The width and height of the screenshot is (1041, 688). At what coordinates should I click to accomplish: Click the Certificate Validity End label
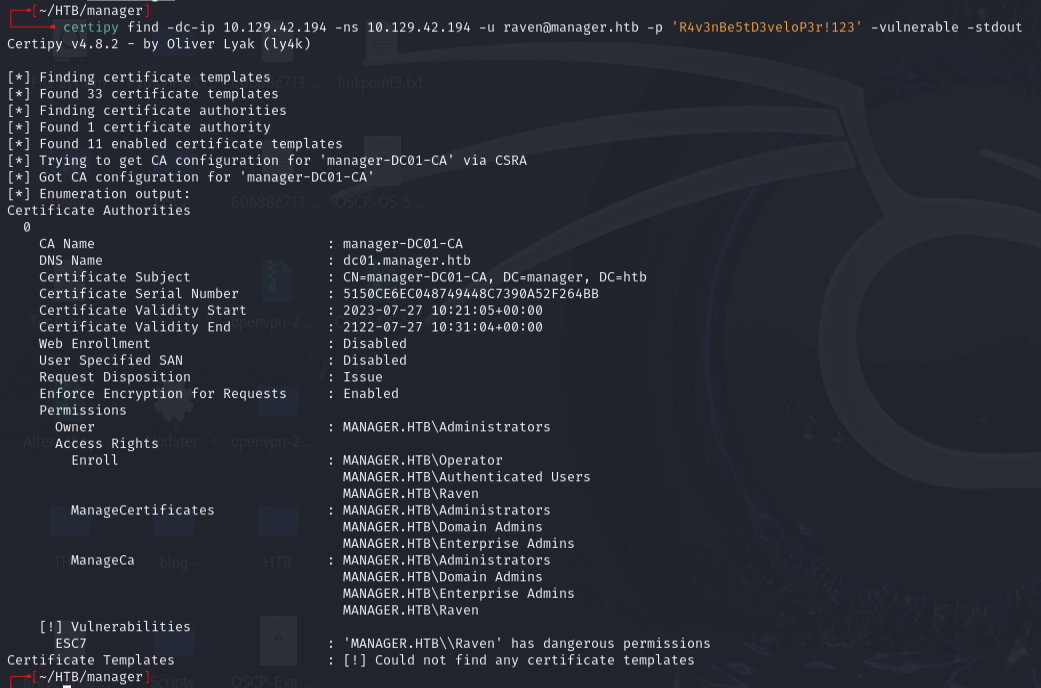click(134, 327)
